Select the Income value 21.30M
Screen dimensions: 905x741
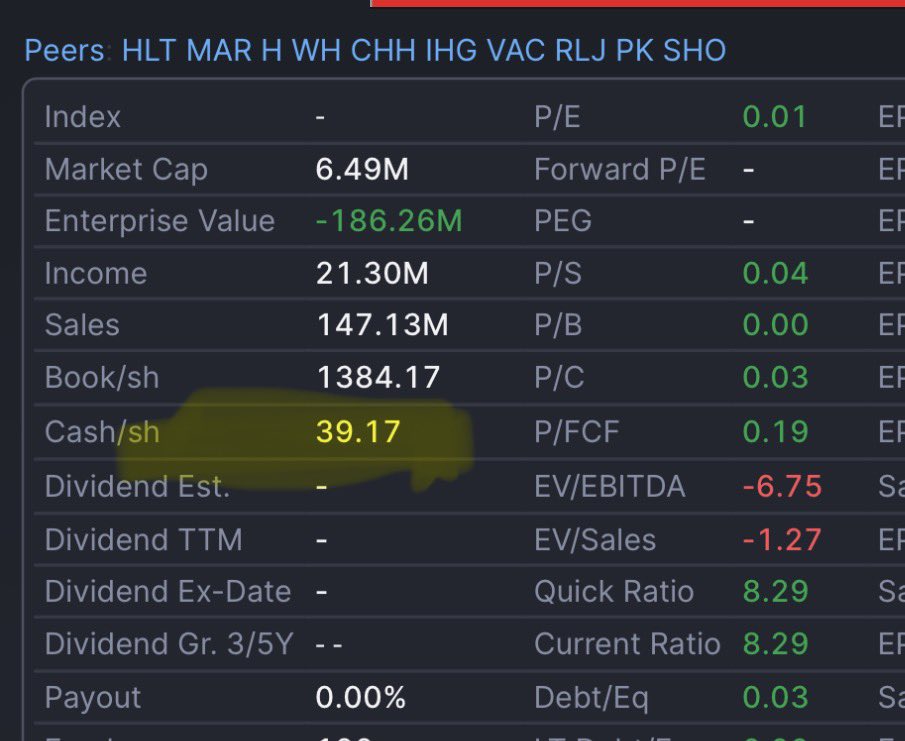[372, 273]
